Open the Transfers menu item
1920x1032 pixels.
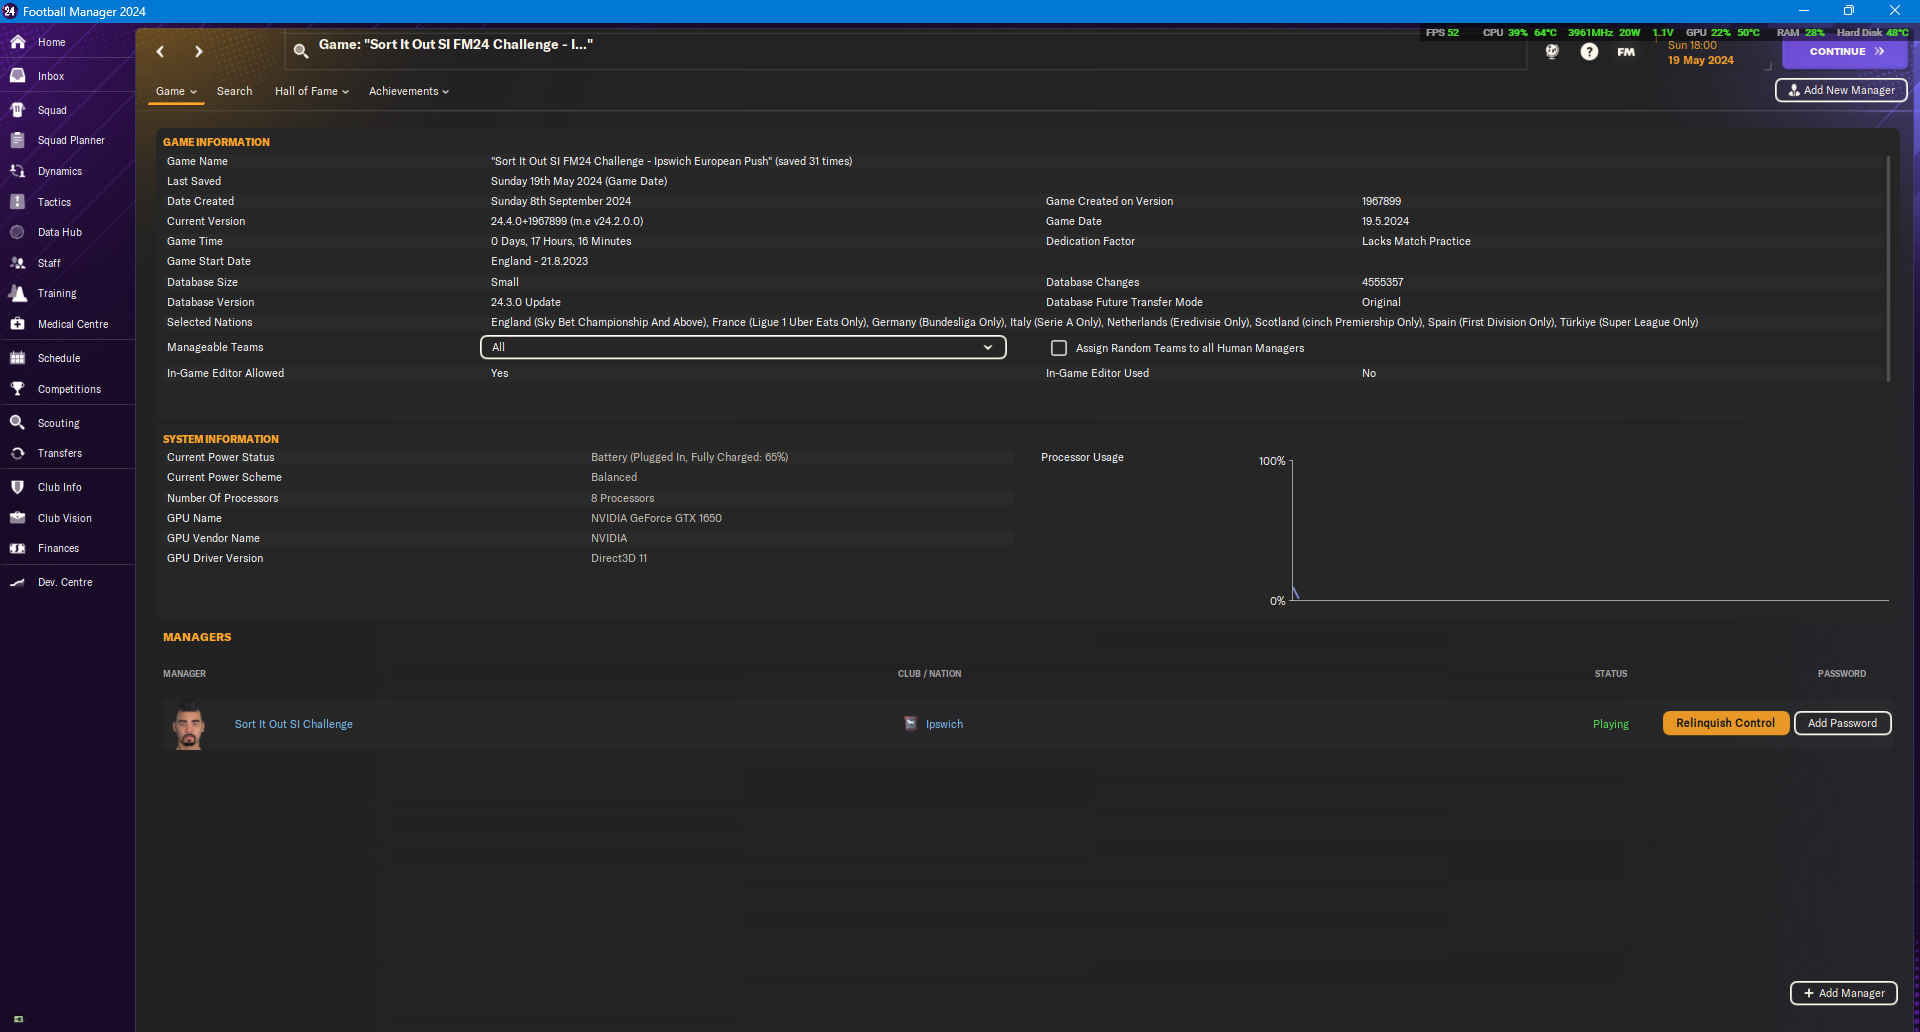pos(60,453)
